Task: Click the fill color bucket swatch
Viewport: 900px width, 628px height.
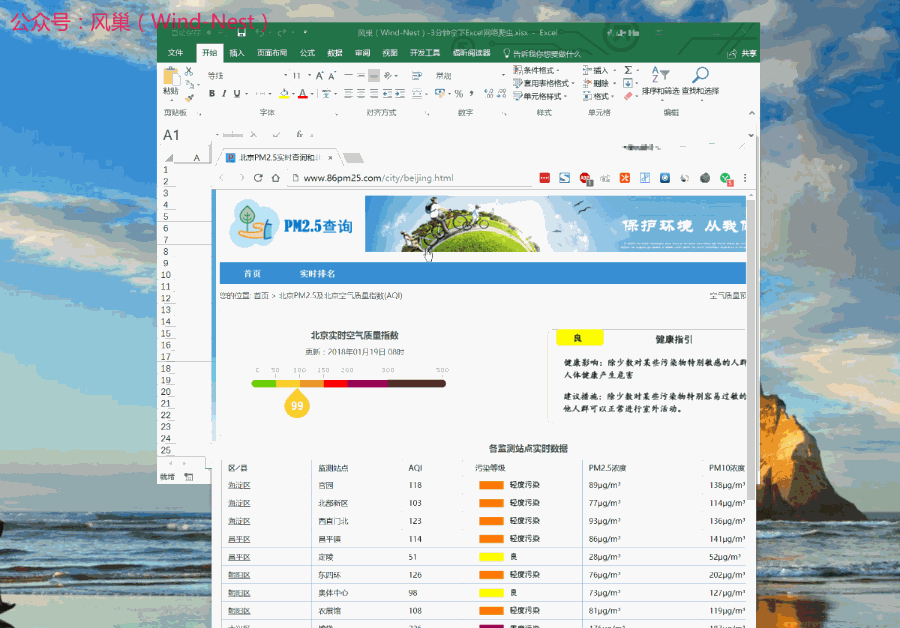Action: [284, 94]
